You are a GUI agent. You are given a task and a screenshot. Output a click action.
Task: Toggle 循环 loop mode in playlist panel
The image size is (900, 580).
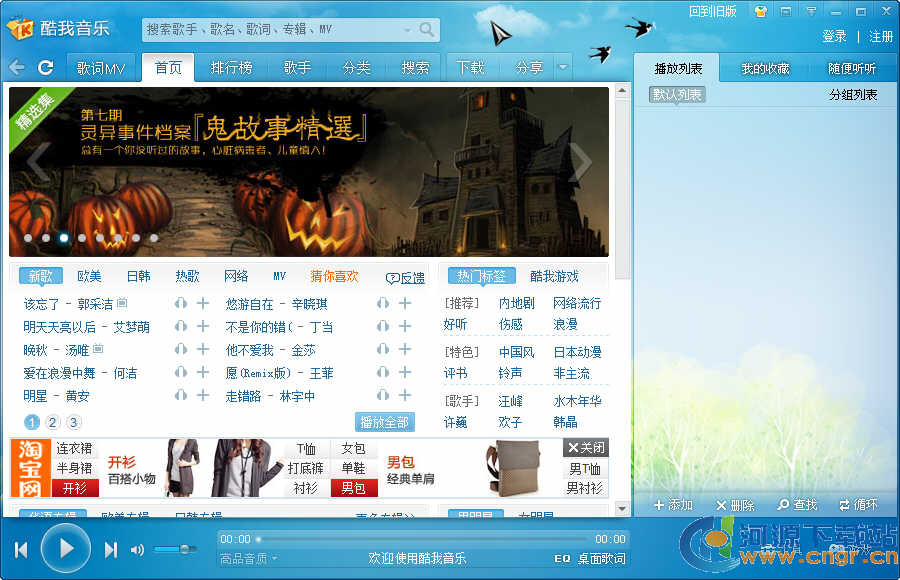click(858, 505)
